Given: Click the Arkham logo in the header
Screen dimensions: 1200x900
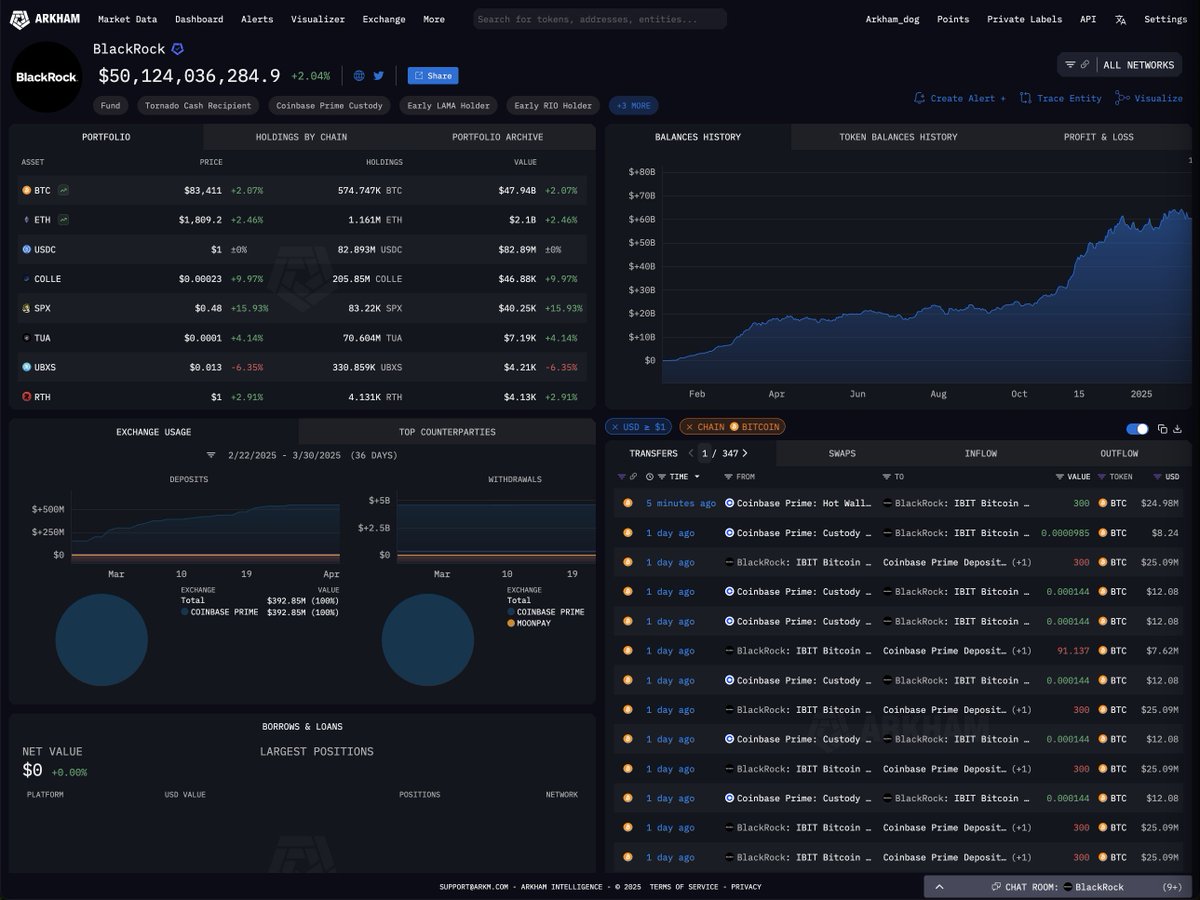Looking at the screenshot, I should 45,19.
